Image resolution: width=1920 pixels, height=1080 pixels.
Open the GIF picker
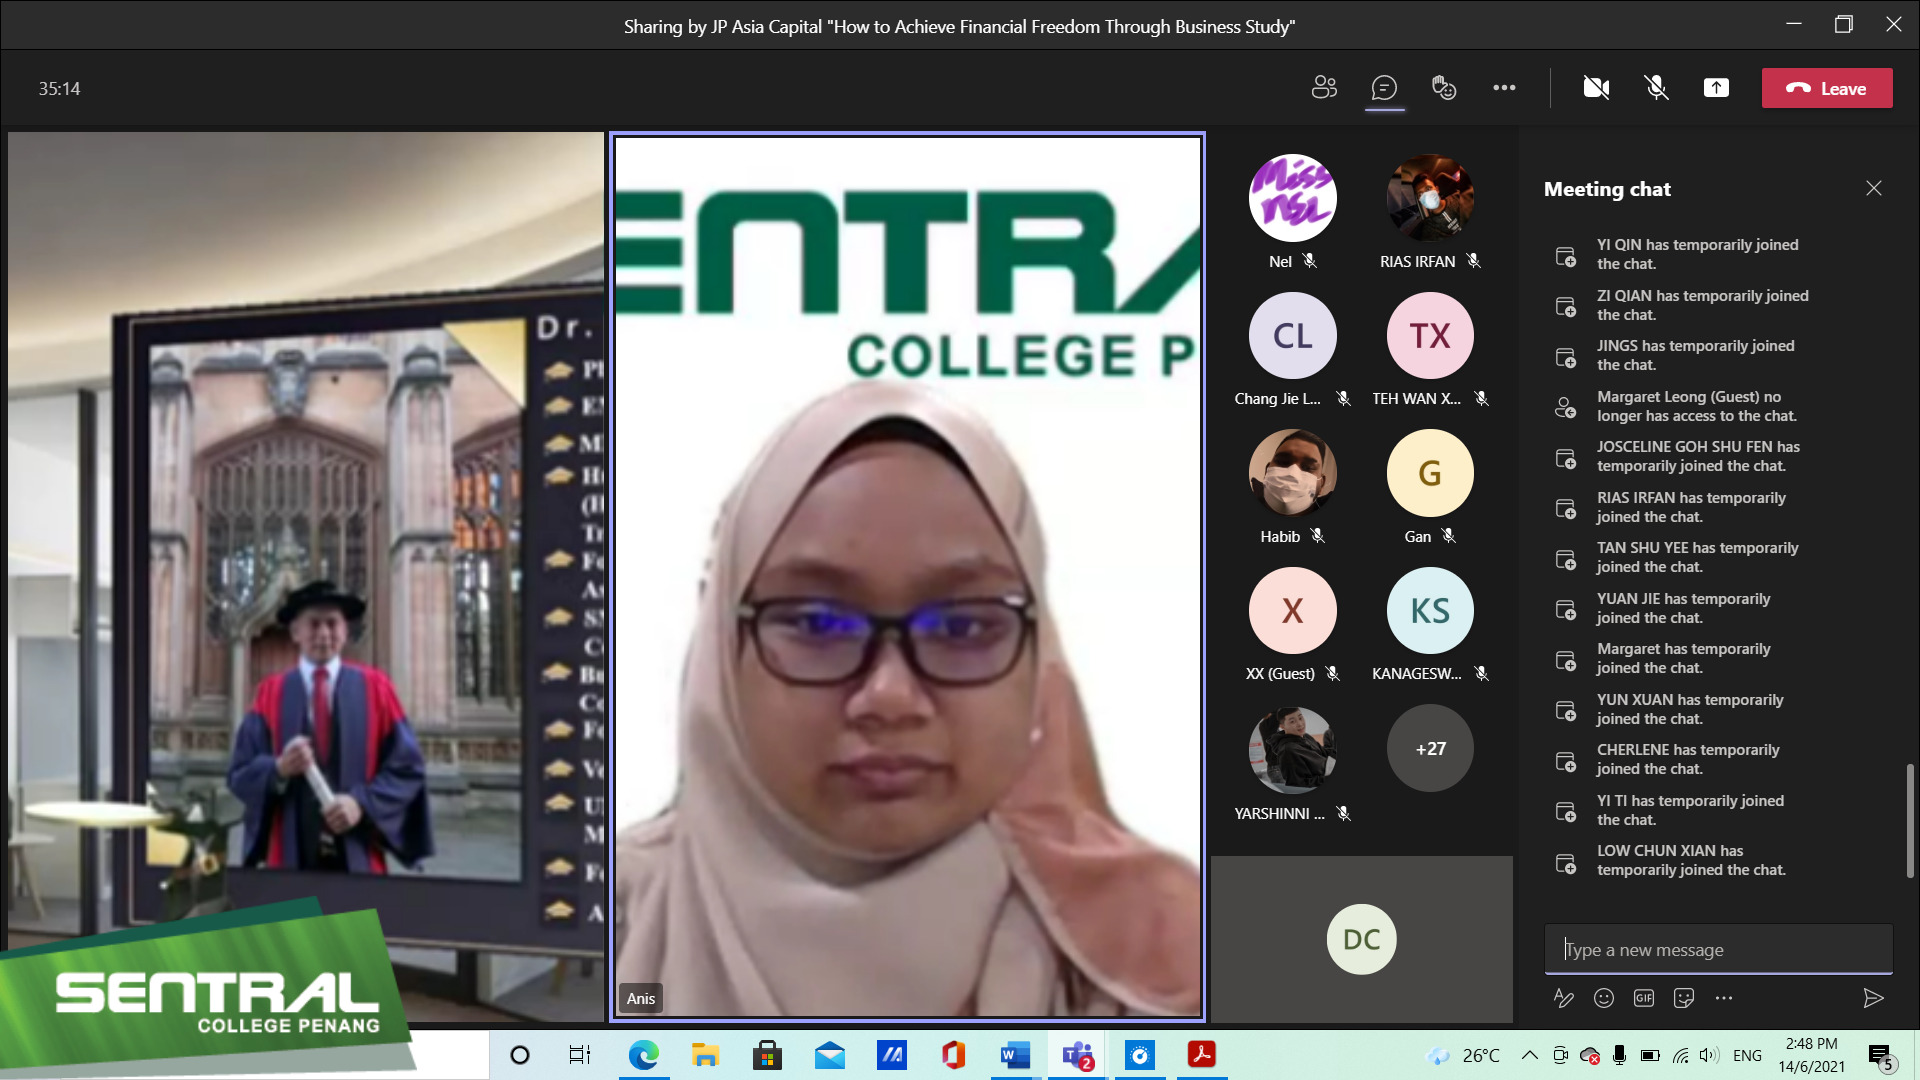pyautogui.click(x=1644, y=997)
